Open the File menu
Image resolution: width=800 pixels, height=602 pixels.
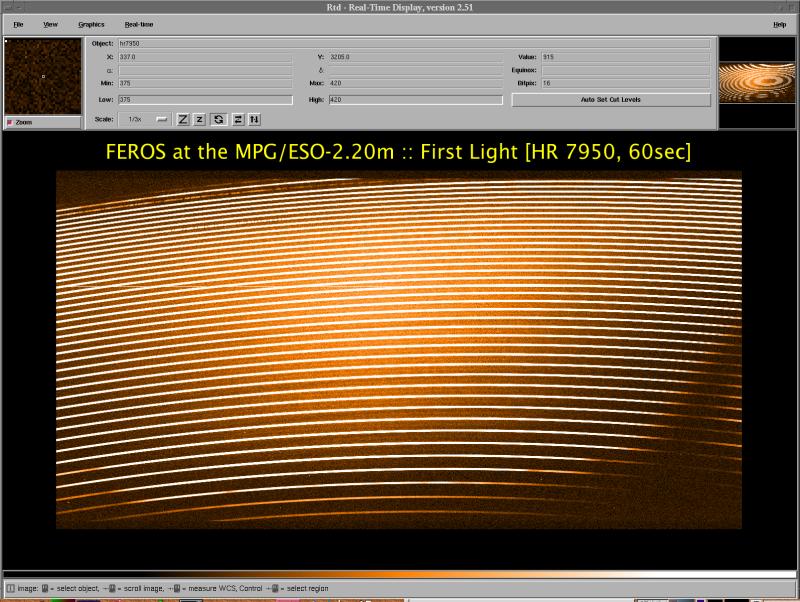18,24
